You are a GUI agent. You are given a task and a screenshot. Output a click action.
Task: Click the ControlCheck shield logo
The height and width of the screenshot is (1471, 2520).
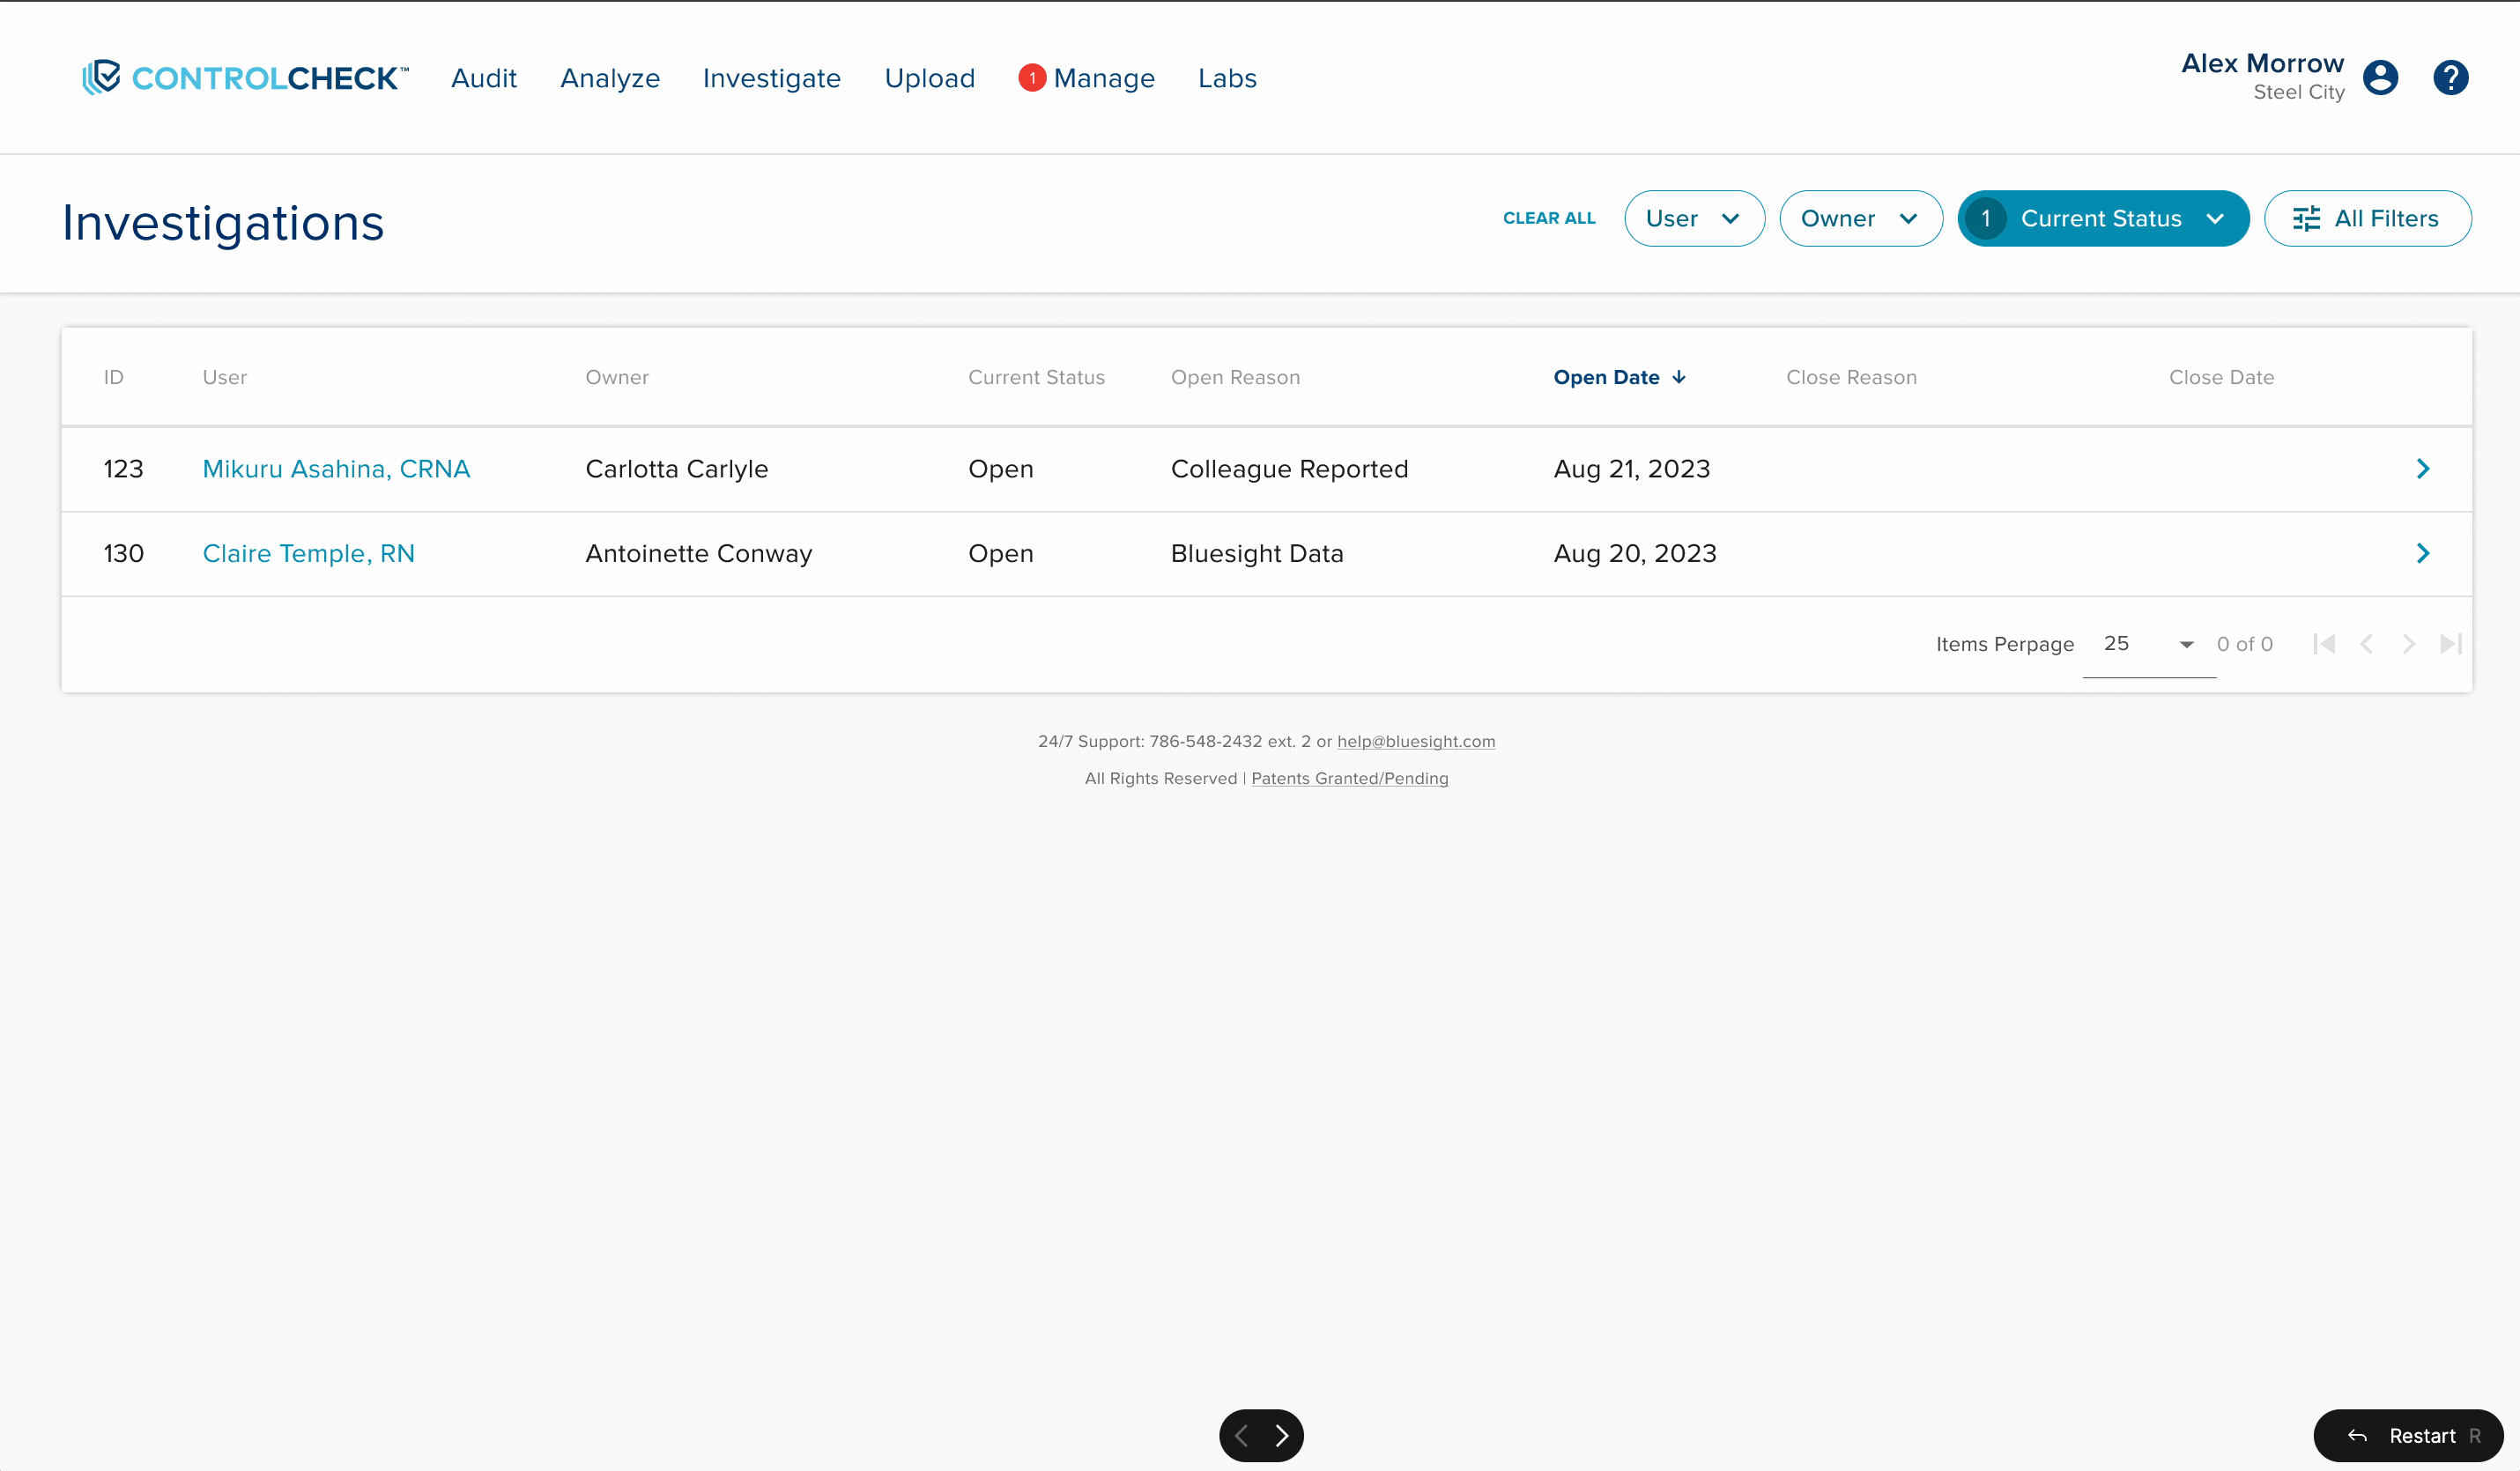click(x=101, y=77)
